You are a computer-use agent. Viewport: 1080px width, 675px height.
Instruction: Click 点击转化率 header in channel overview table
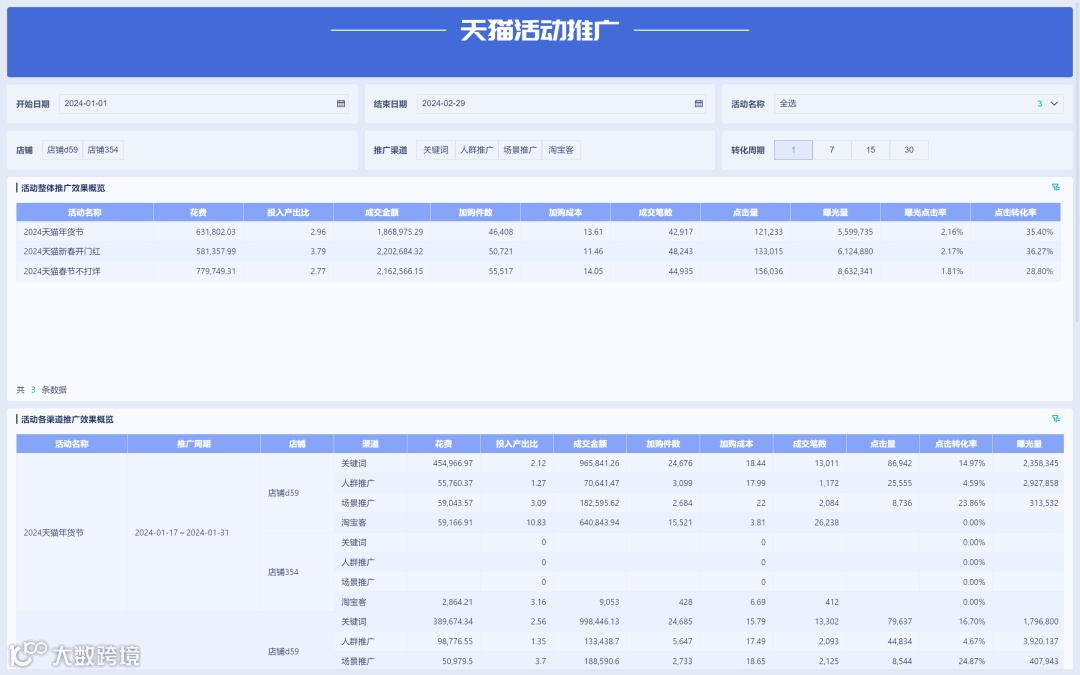(956, 444)
